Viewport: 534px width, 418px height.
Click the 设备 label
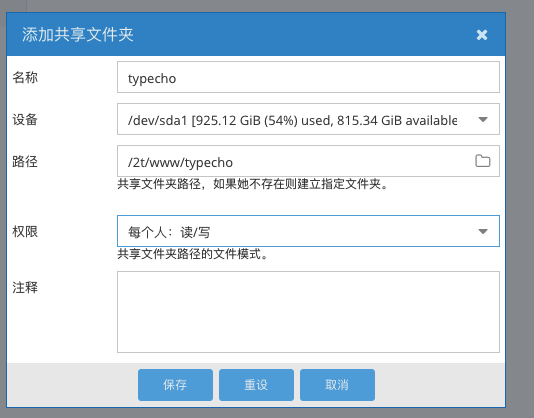(25, 120)
